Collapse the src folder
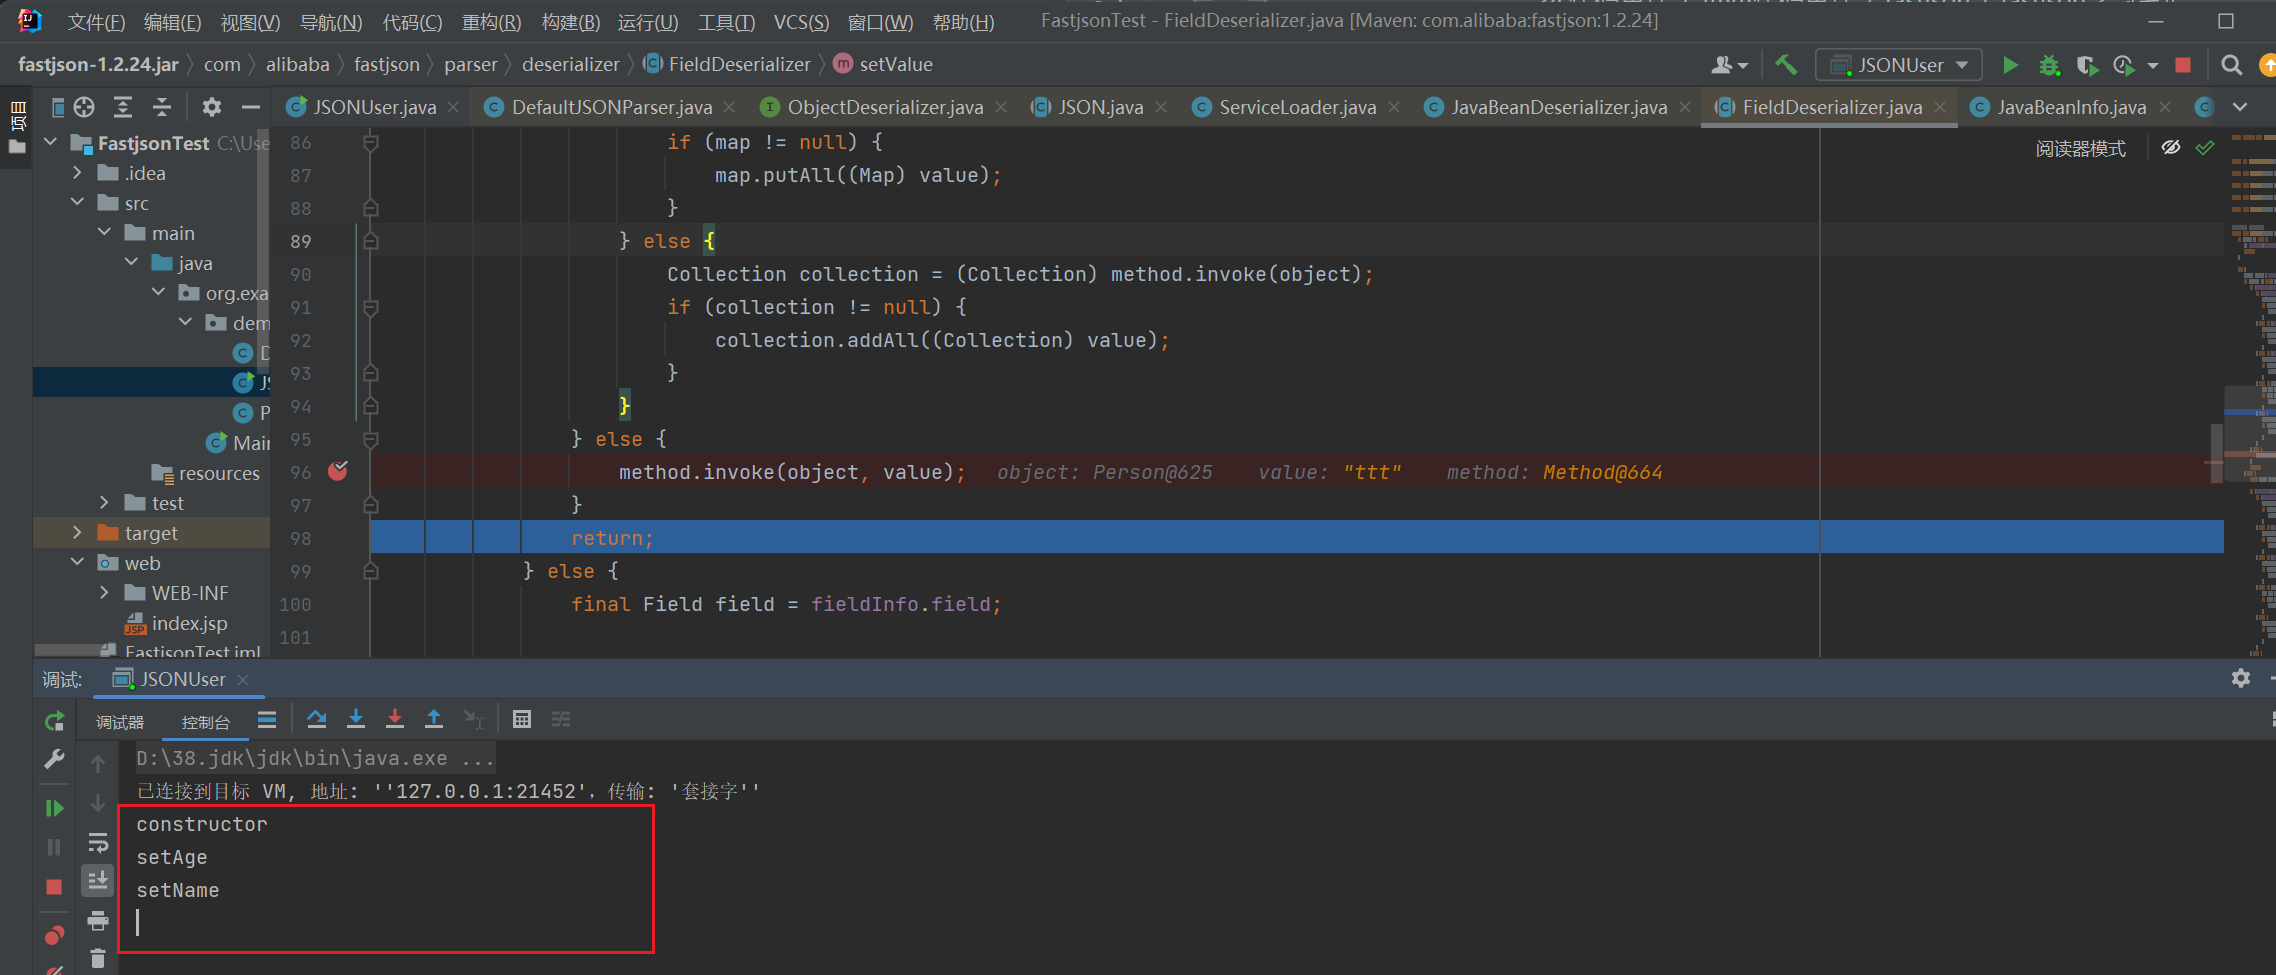The image size is (2276, 975). pos(78,203)
